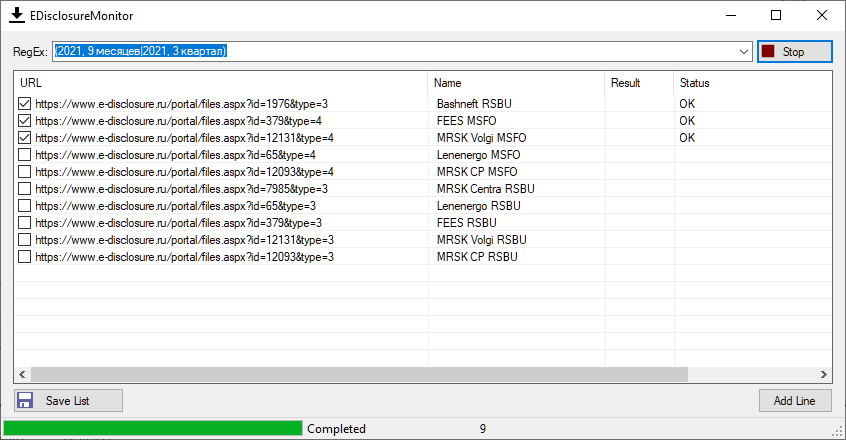Select the URL with id=12093&type=4
Screen dimensions: 846x440
pos(184,172)
